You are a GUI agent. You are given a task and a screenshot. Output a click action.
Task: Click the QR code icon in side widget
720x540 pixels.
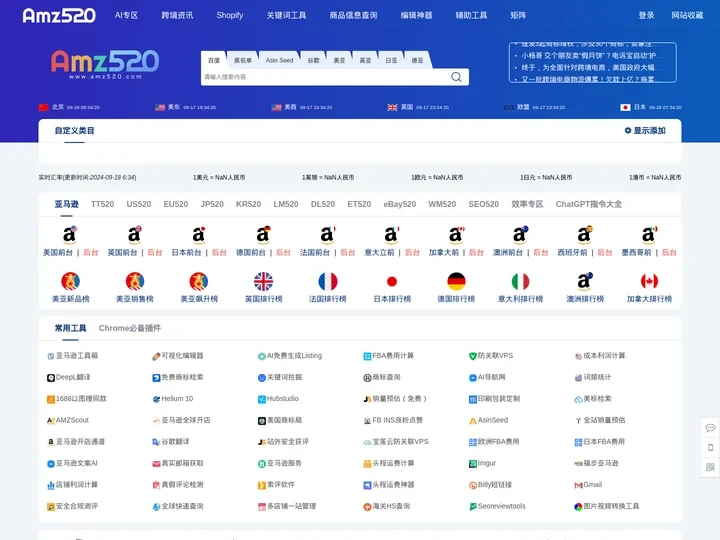710,467
